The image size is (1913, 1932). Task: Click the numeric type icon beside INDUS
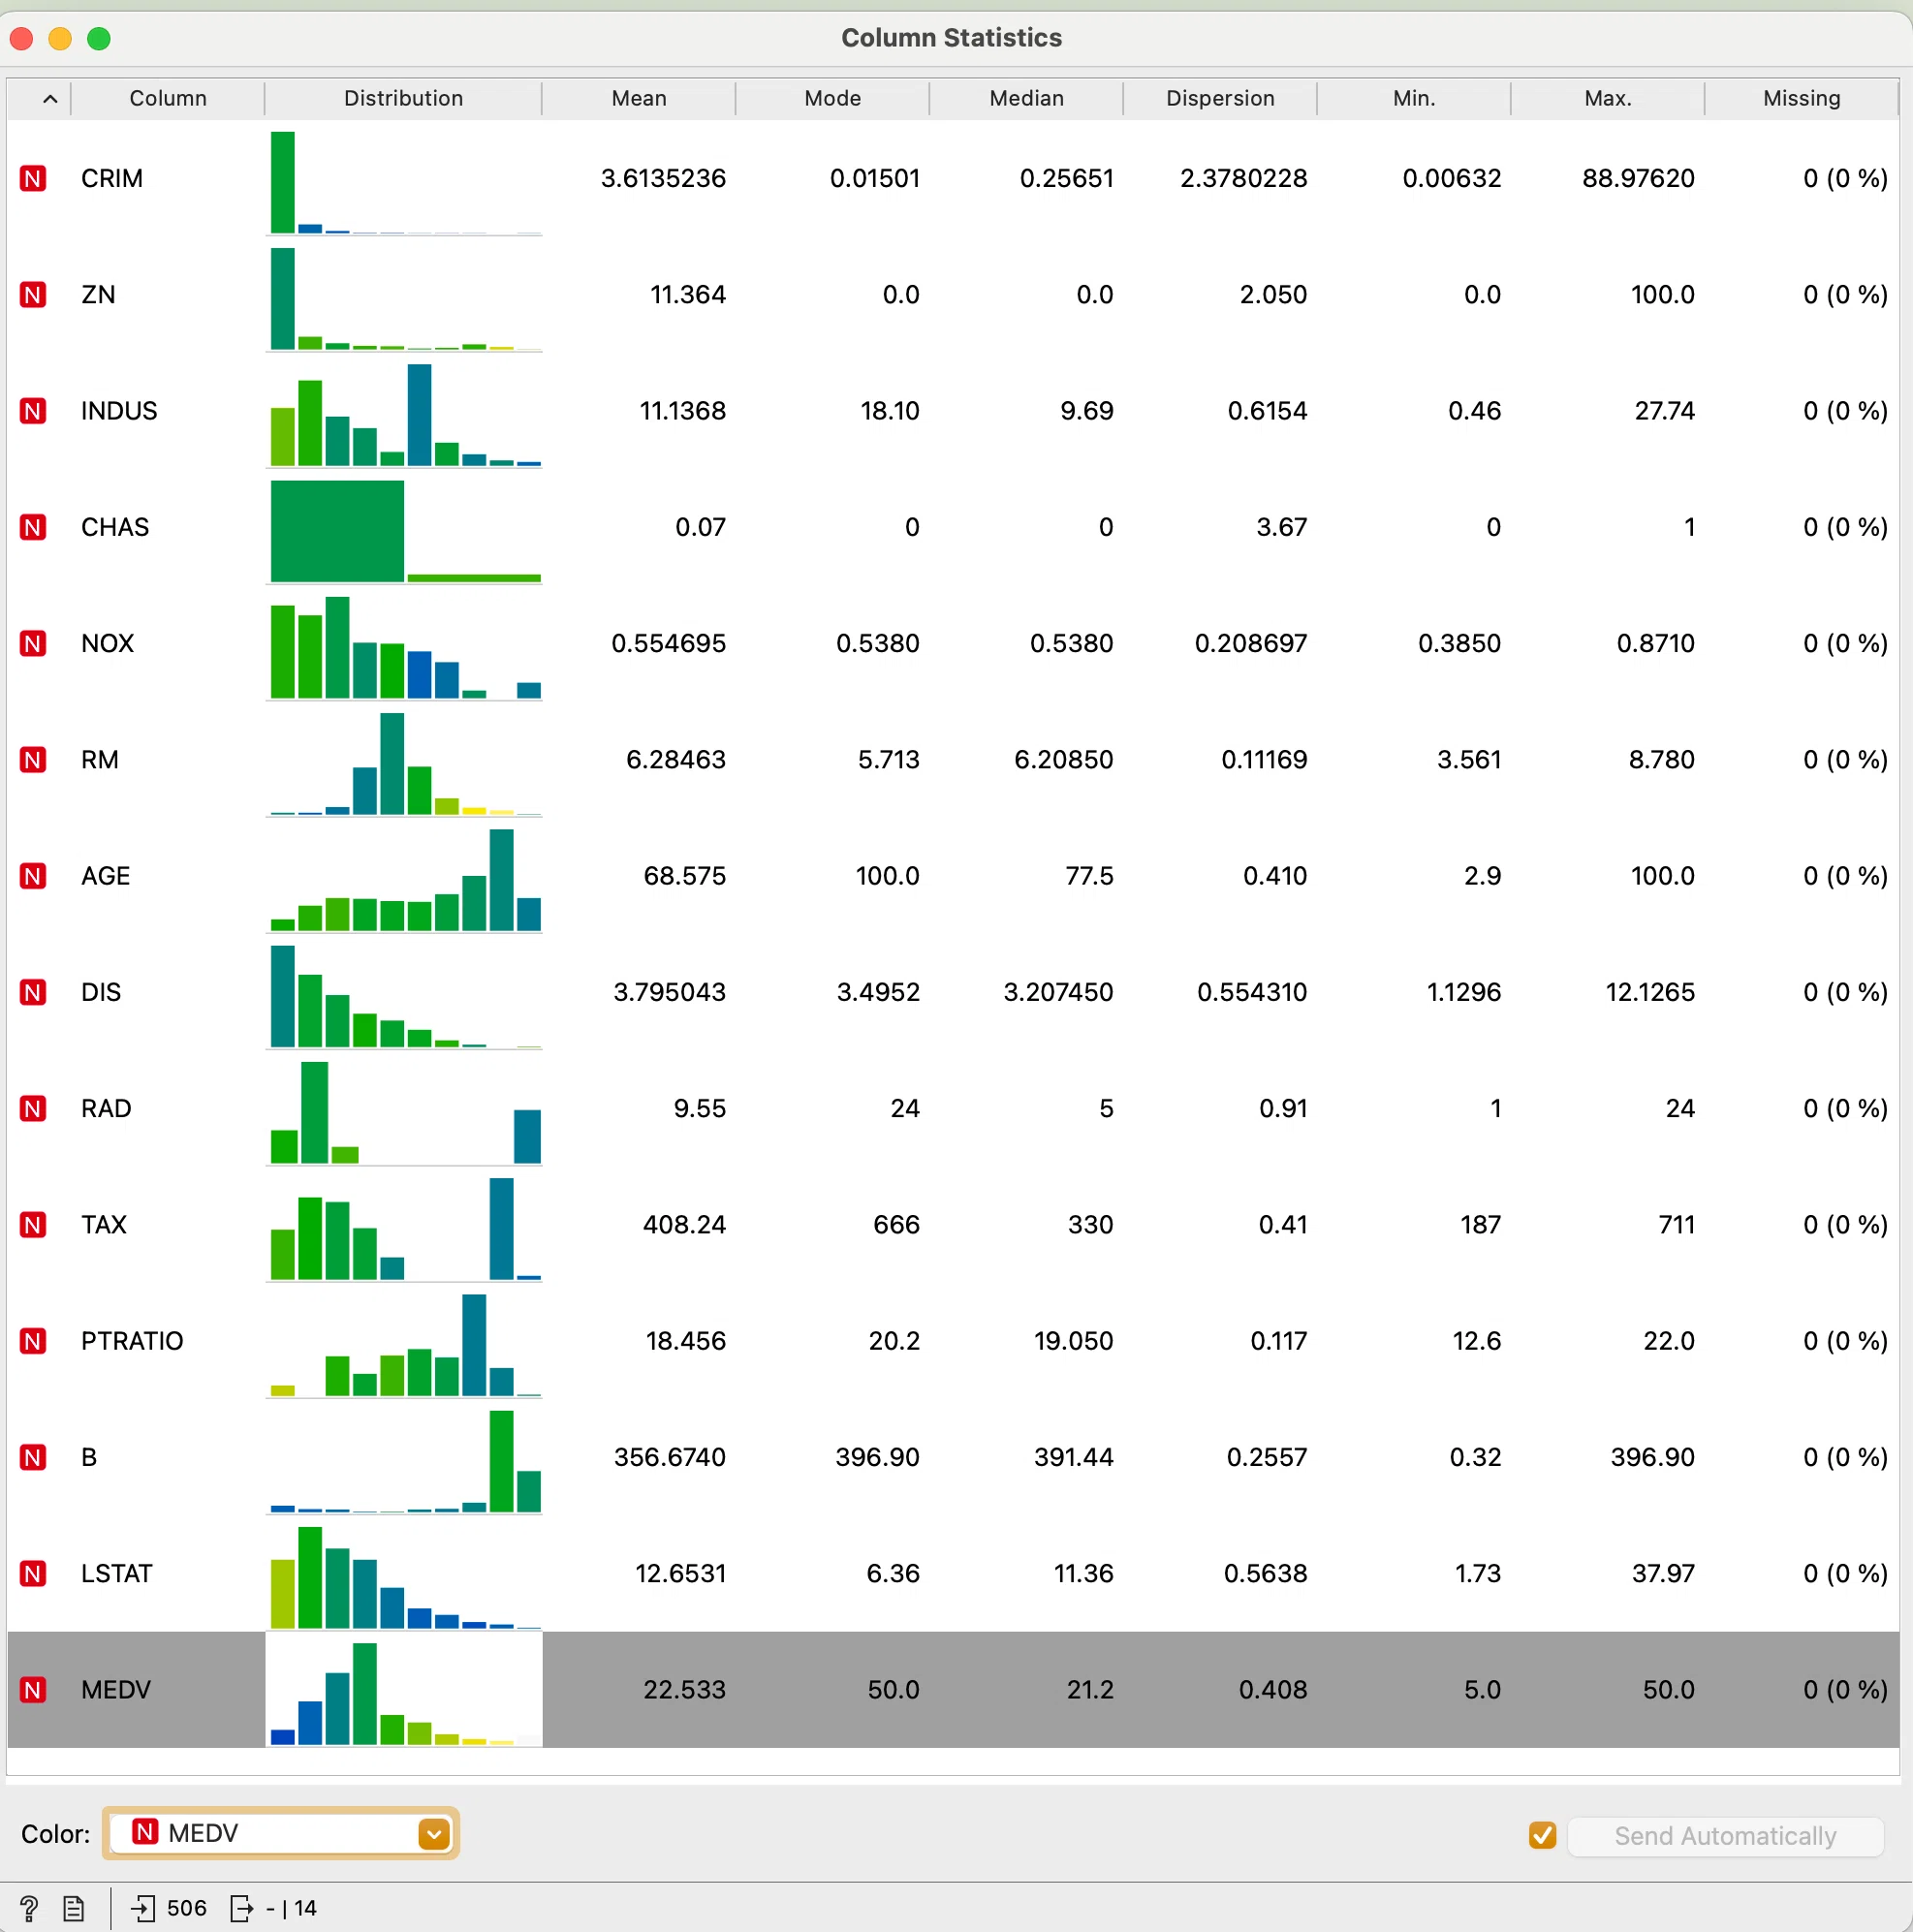[x=33, y=411]
